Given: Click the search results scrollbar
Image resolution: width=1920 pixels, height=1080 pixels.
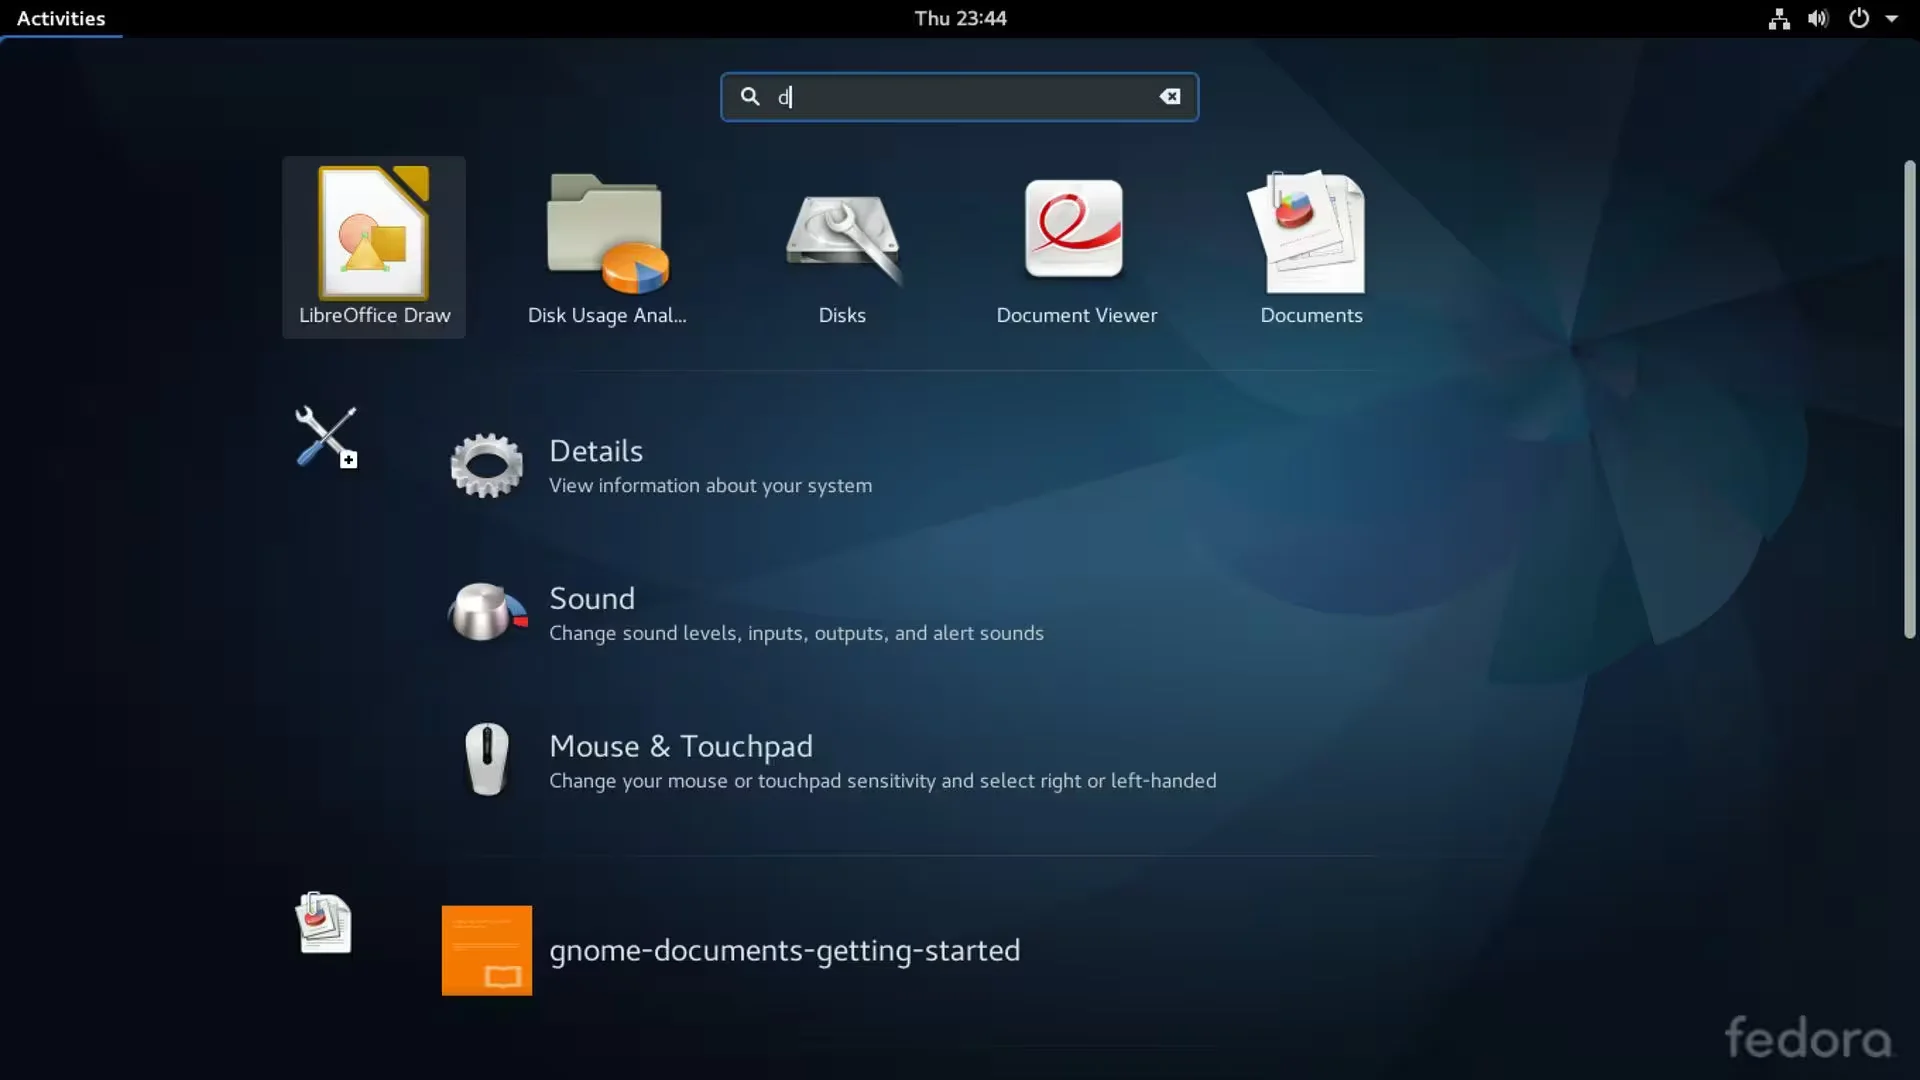Looking at the screenshot, I should pos(1909,400).
